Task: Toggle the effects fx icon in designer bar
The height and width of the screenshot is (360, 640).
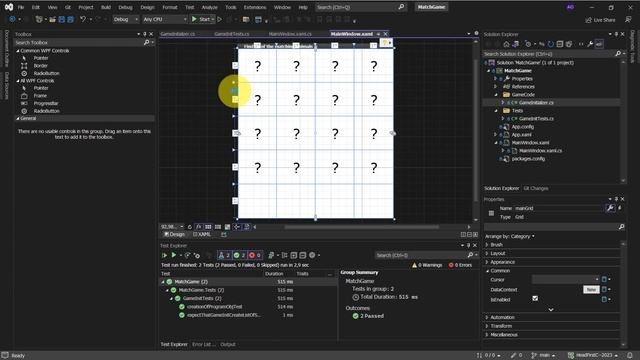Action: (199, 227)
